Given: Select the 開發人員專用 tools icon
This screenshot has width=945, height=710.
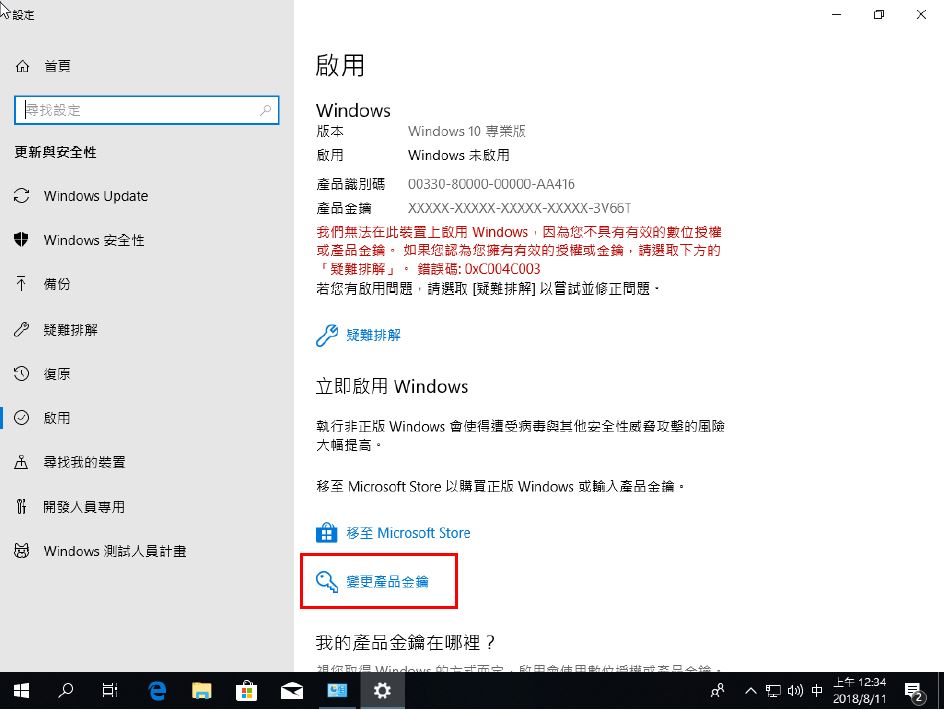Looking at the screenshot, I should coord(22,507).
